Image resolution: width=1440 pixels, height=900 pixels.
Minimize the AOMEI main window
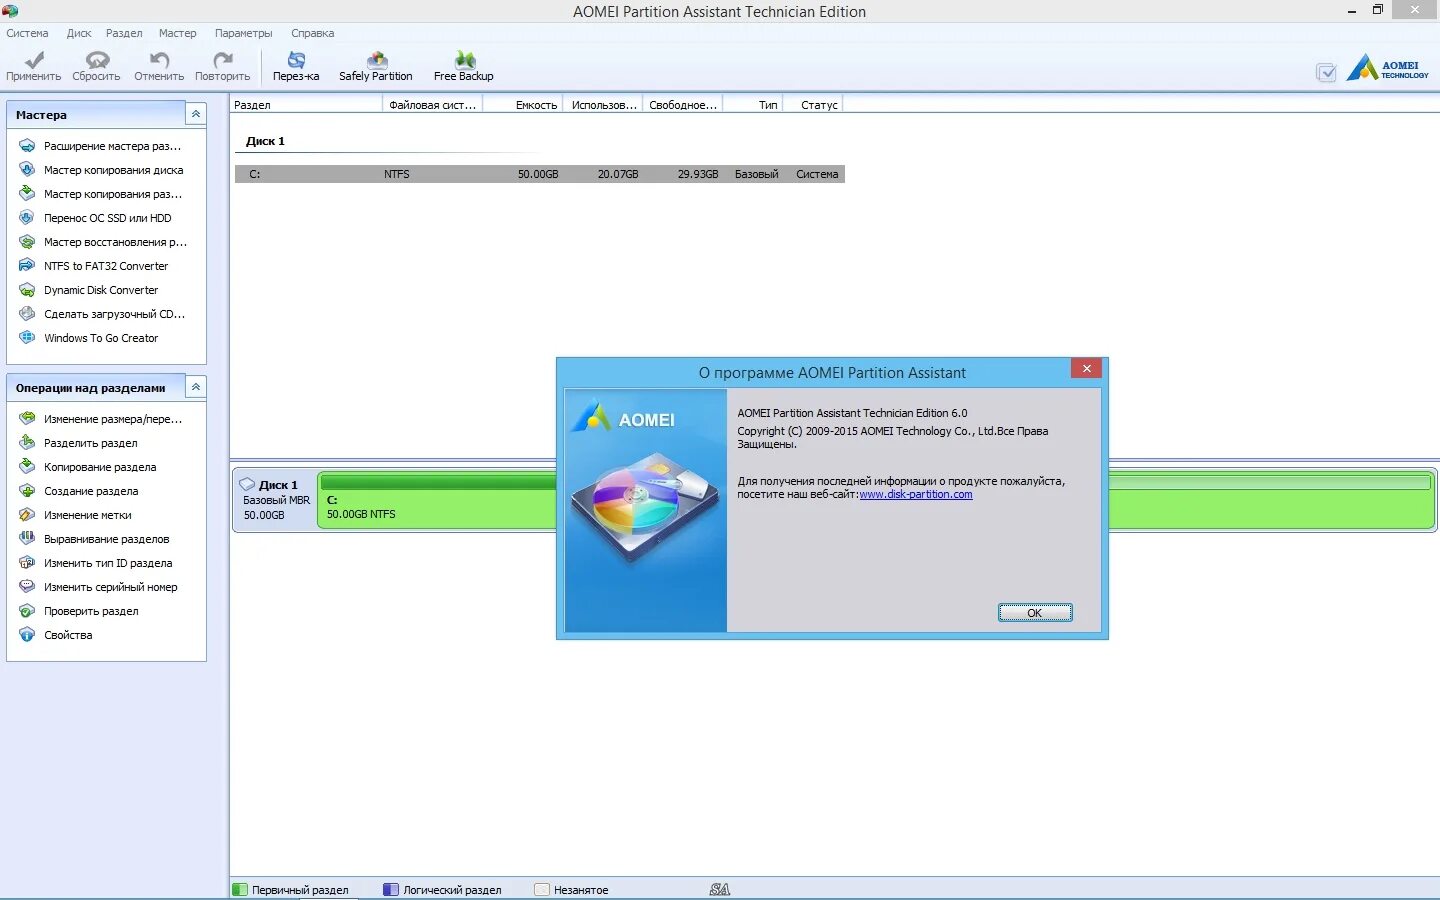pos(1352,10)
